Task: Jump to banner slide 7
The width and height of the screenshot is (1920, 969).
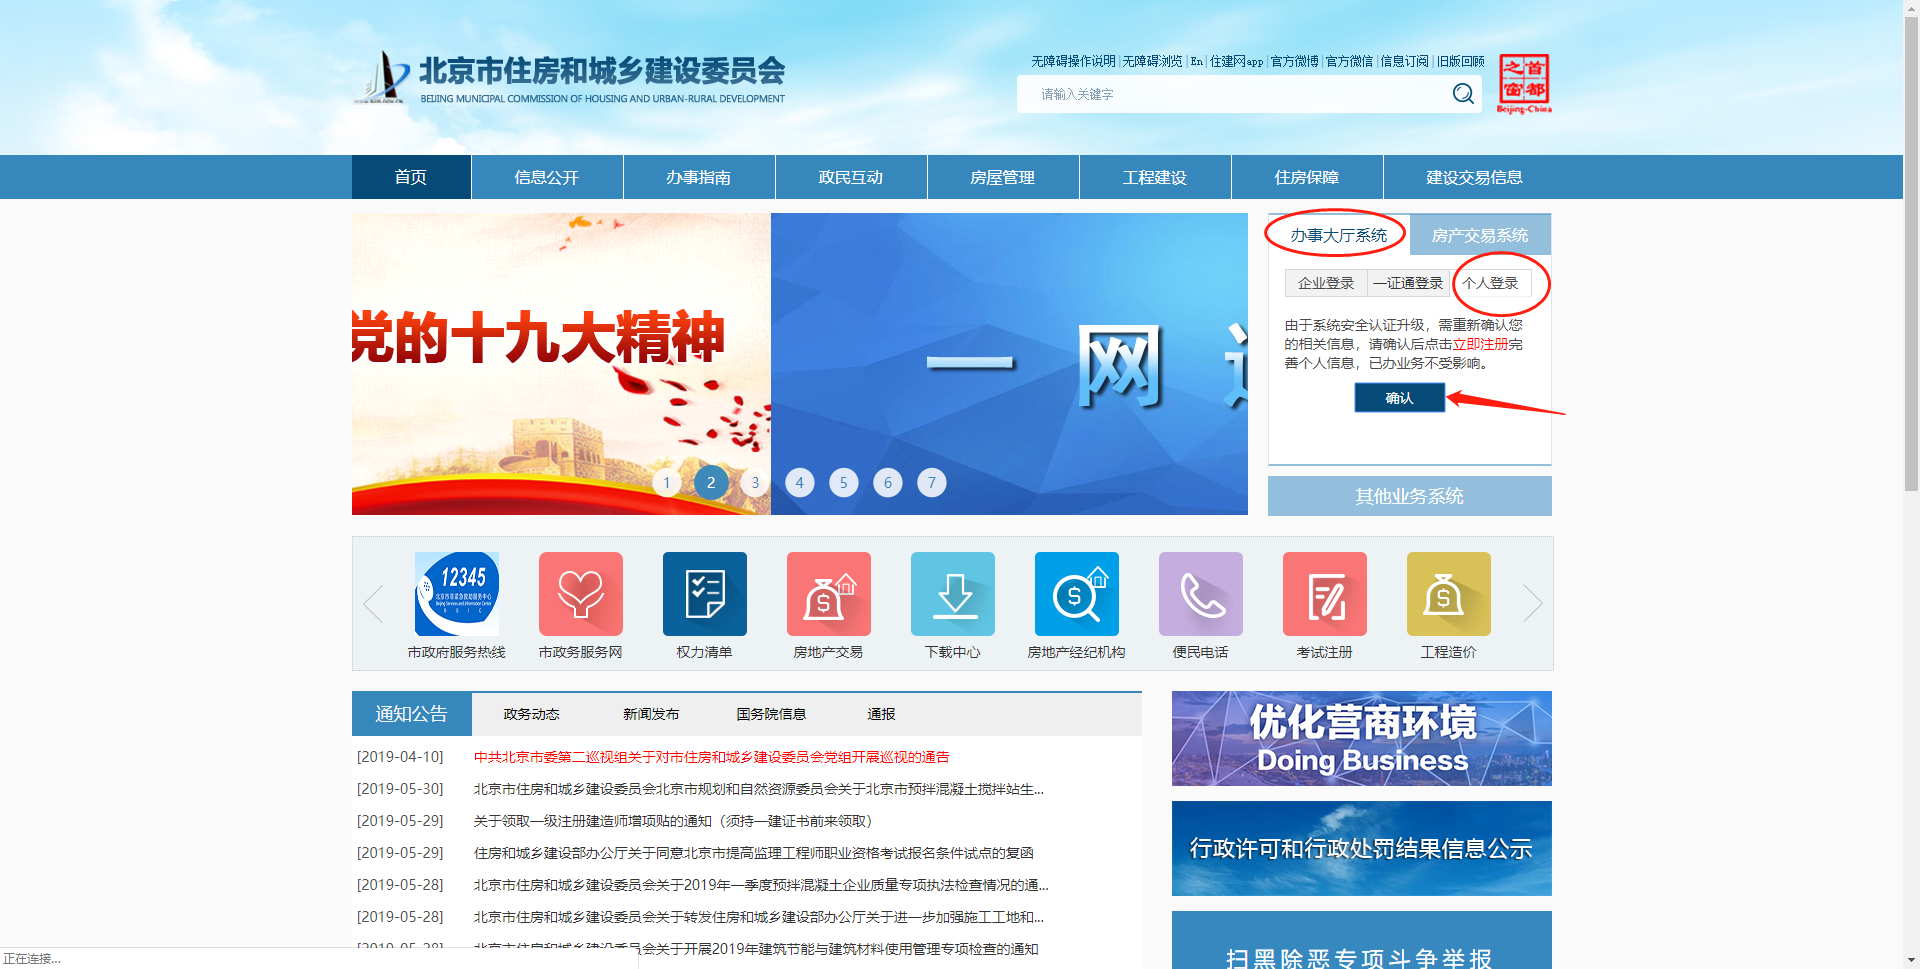Action: coord(932,483)
